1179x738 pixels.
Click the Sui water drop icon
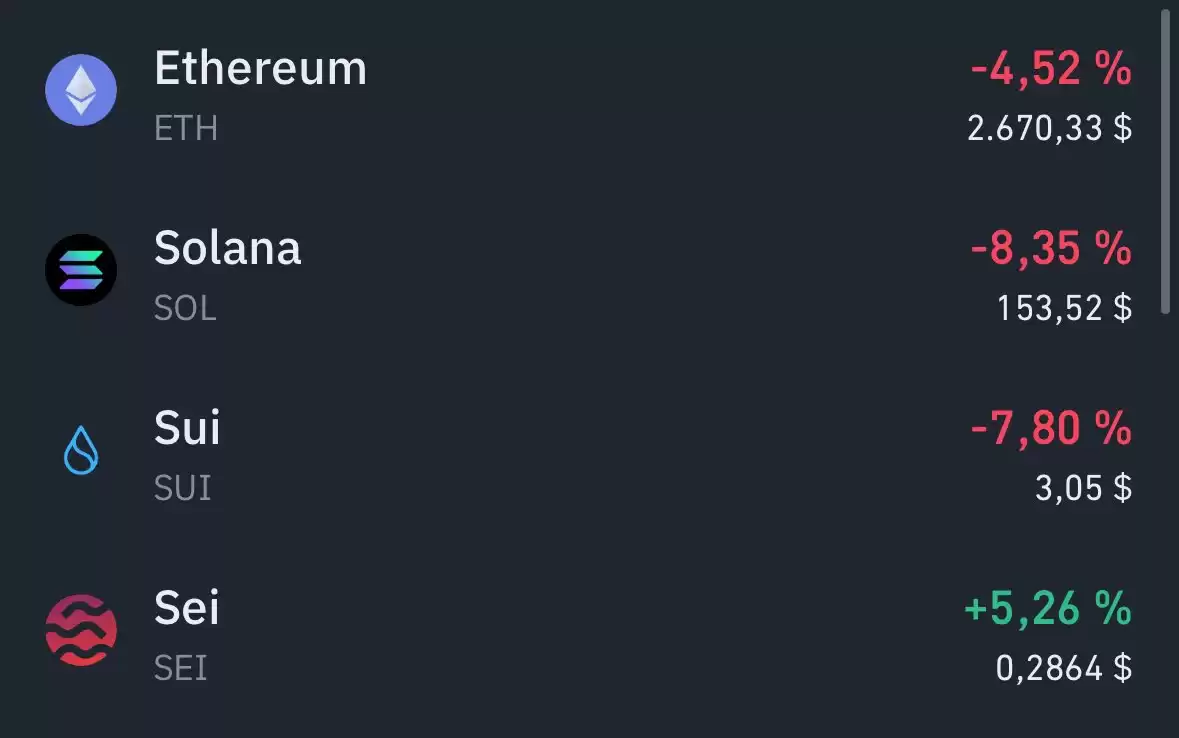coord(81,450)
